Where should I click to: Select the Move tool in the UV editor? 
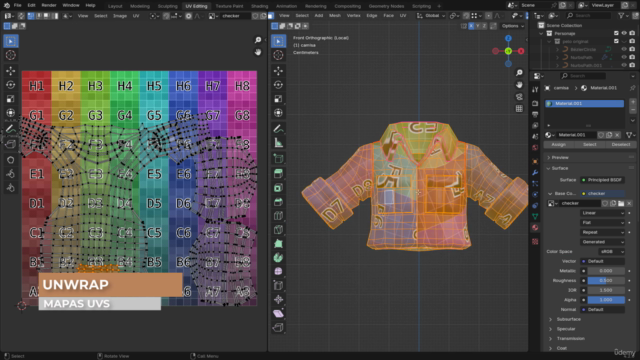(x=11, y=71)
